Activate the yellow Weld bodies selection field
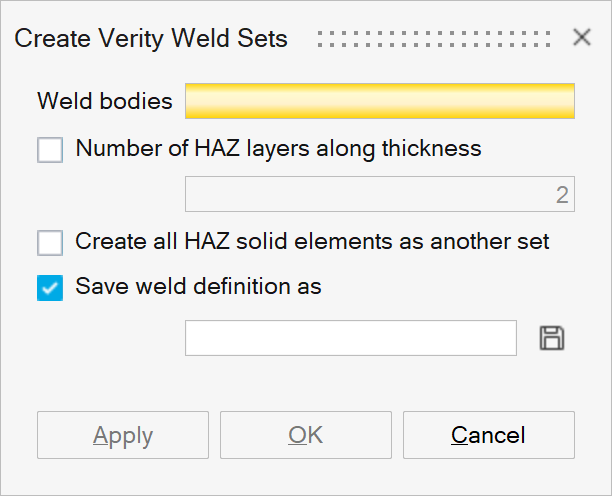The width and height of the screenshot is (612, 496). 380,101
